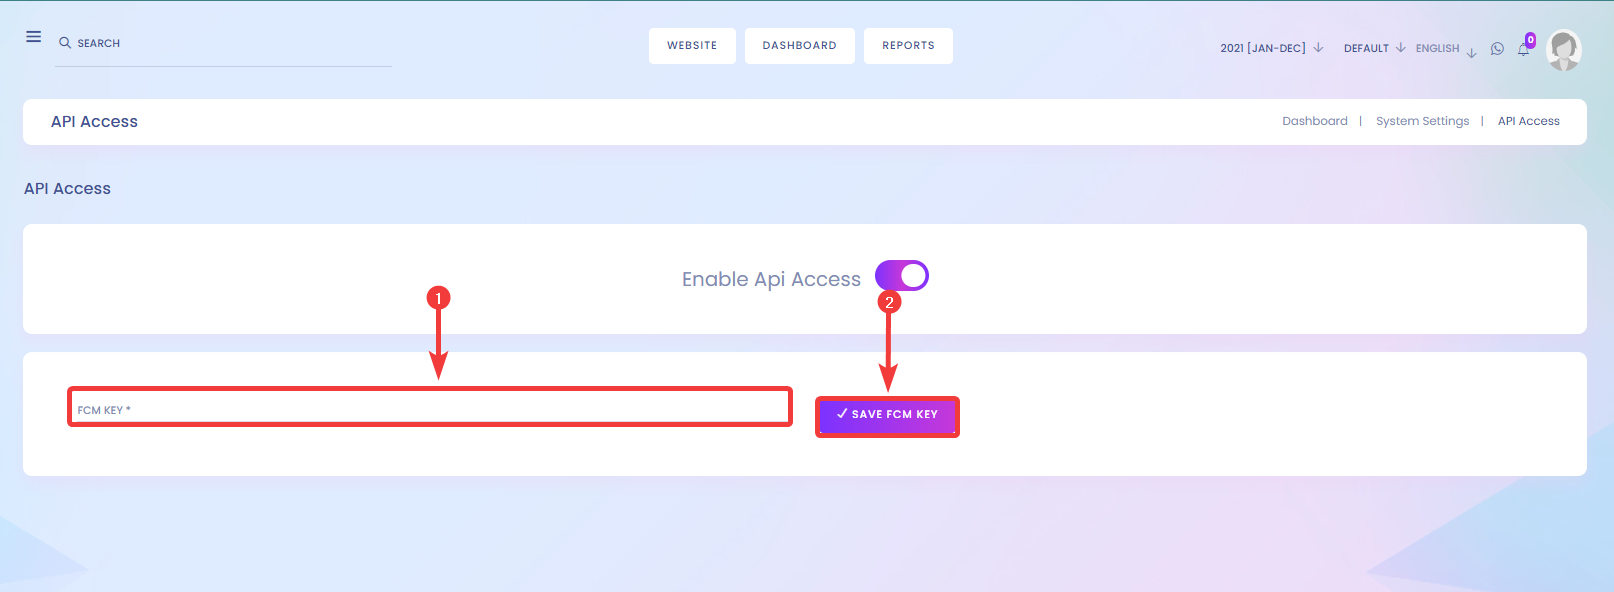
Task: Follow the System Settings breadcrumb link
Action: pyautogui.click(x=1422, y=121)
